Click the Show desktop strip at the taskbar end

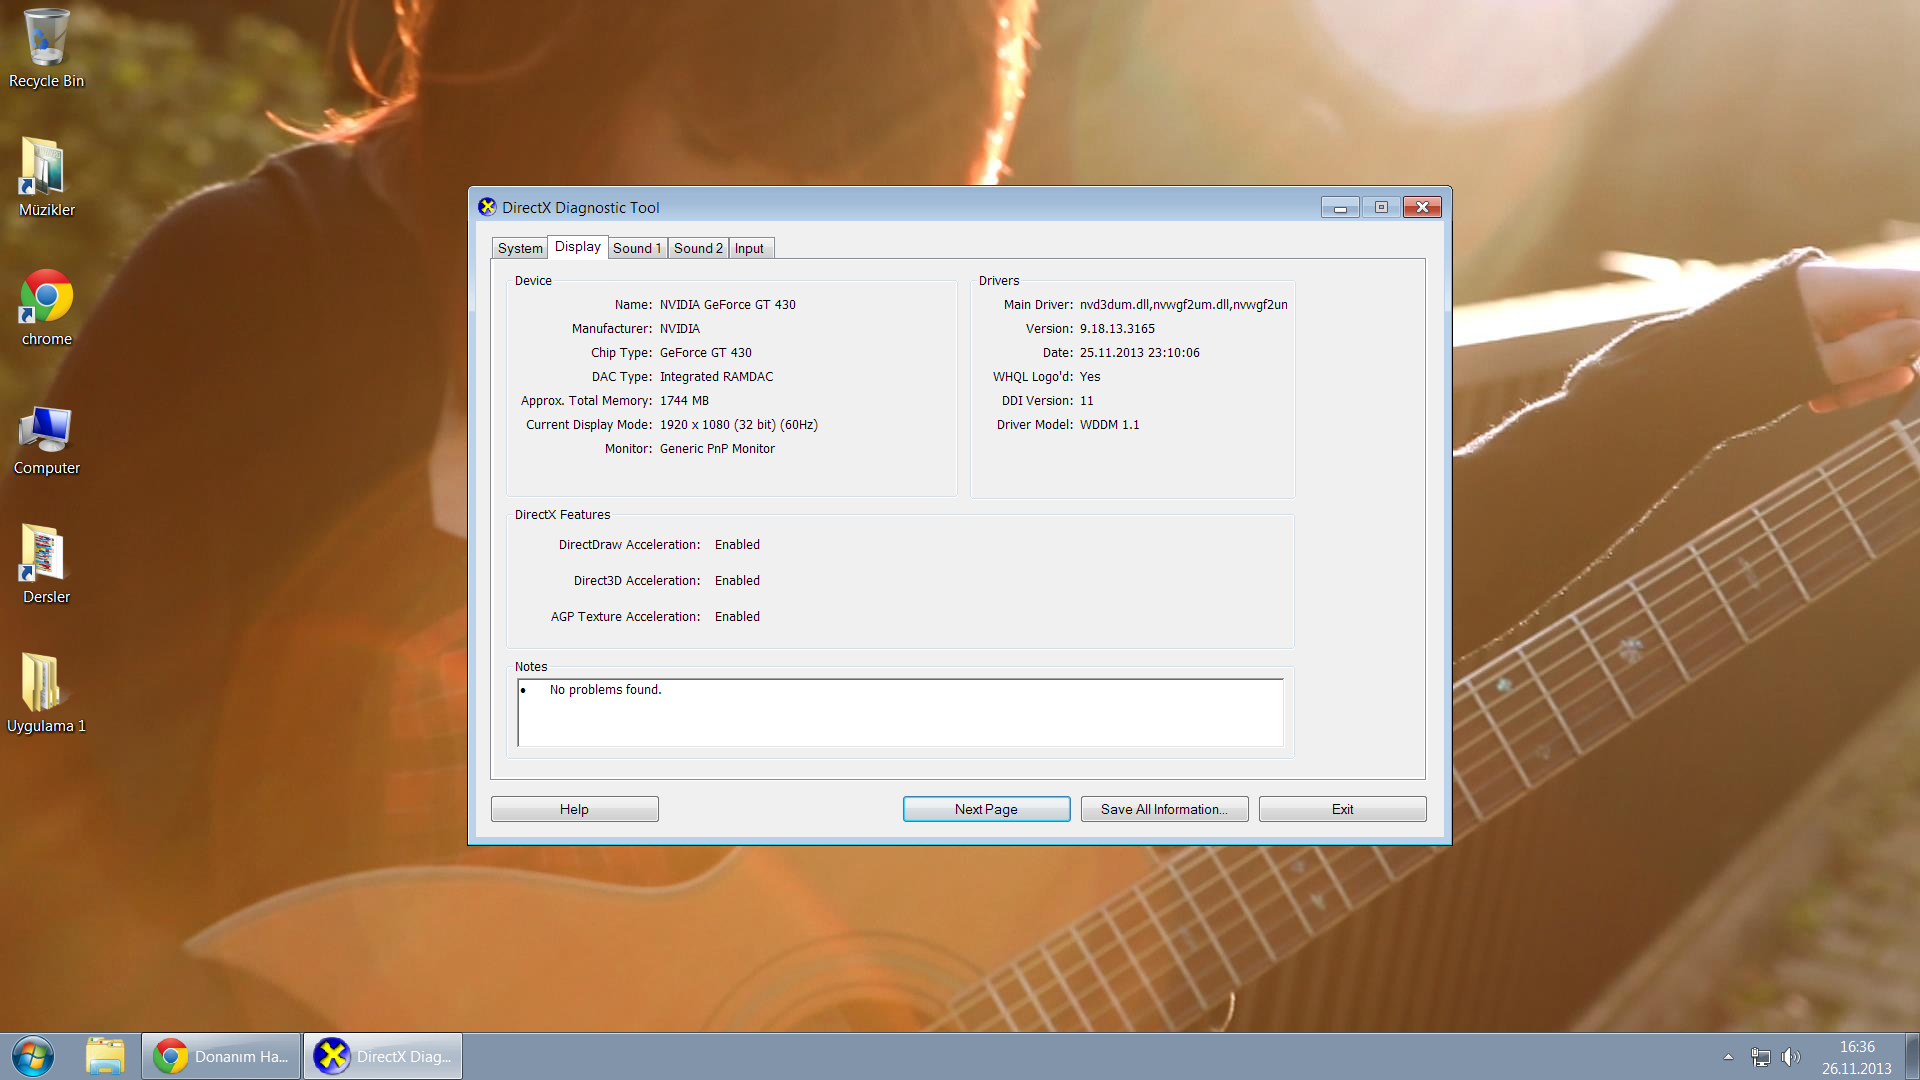(1912, 1056)
